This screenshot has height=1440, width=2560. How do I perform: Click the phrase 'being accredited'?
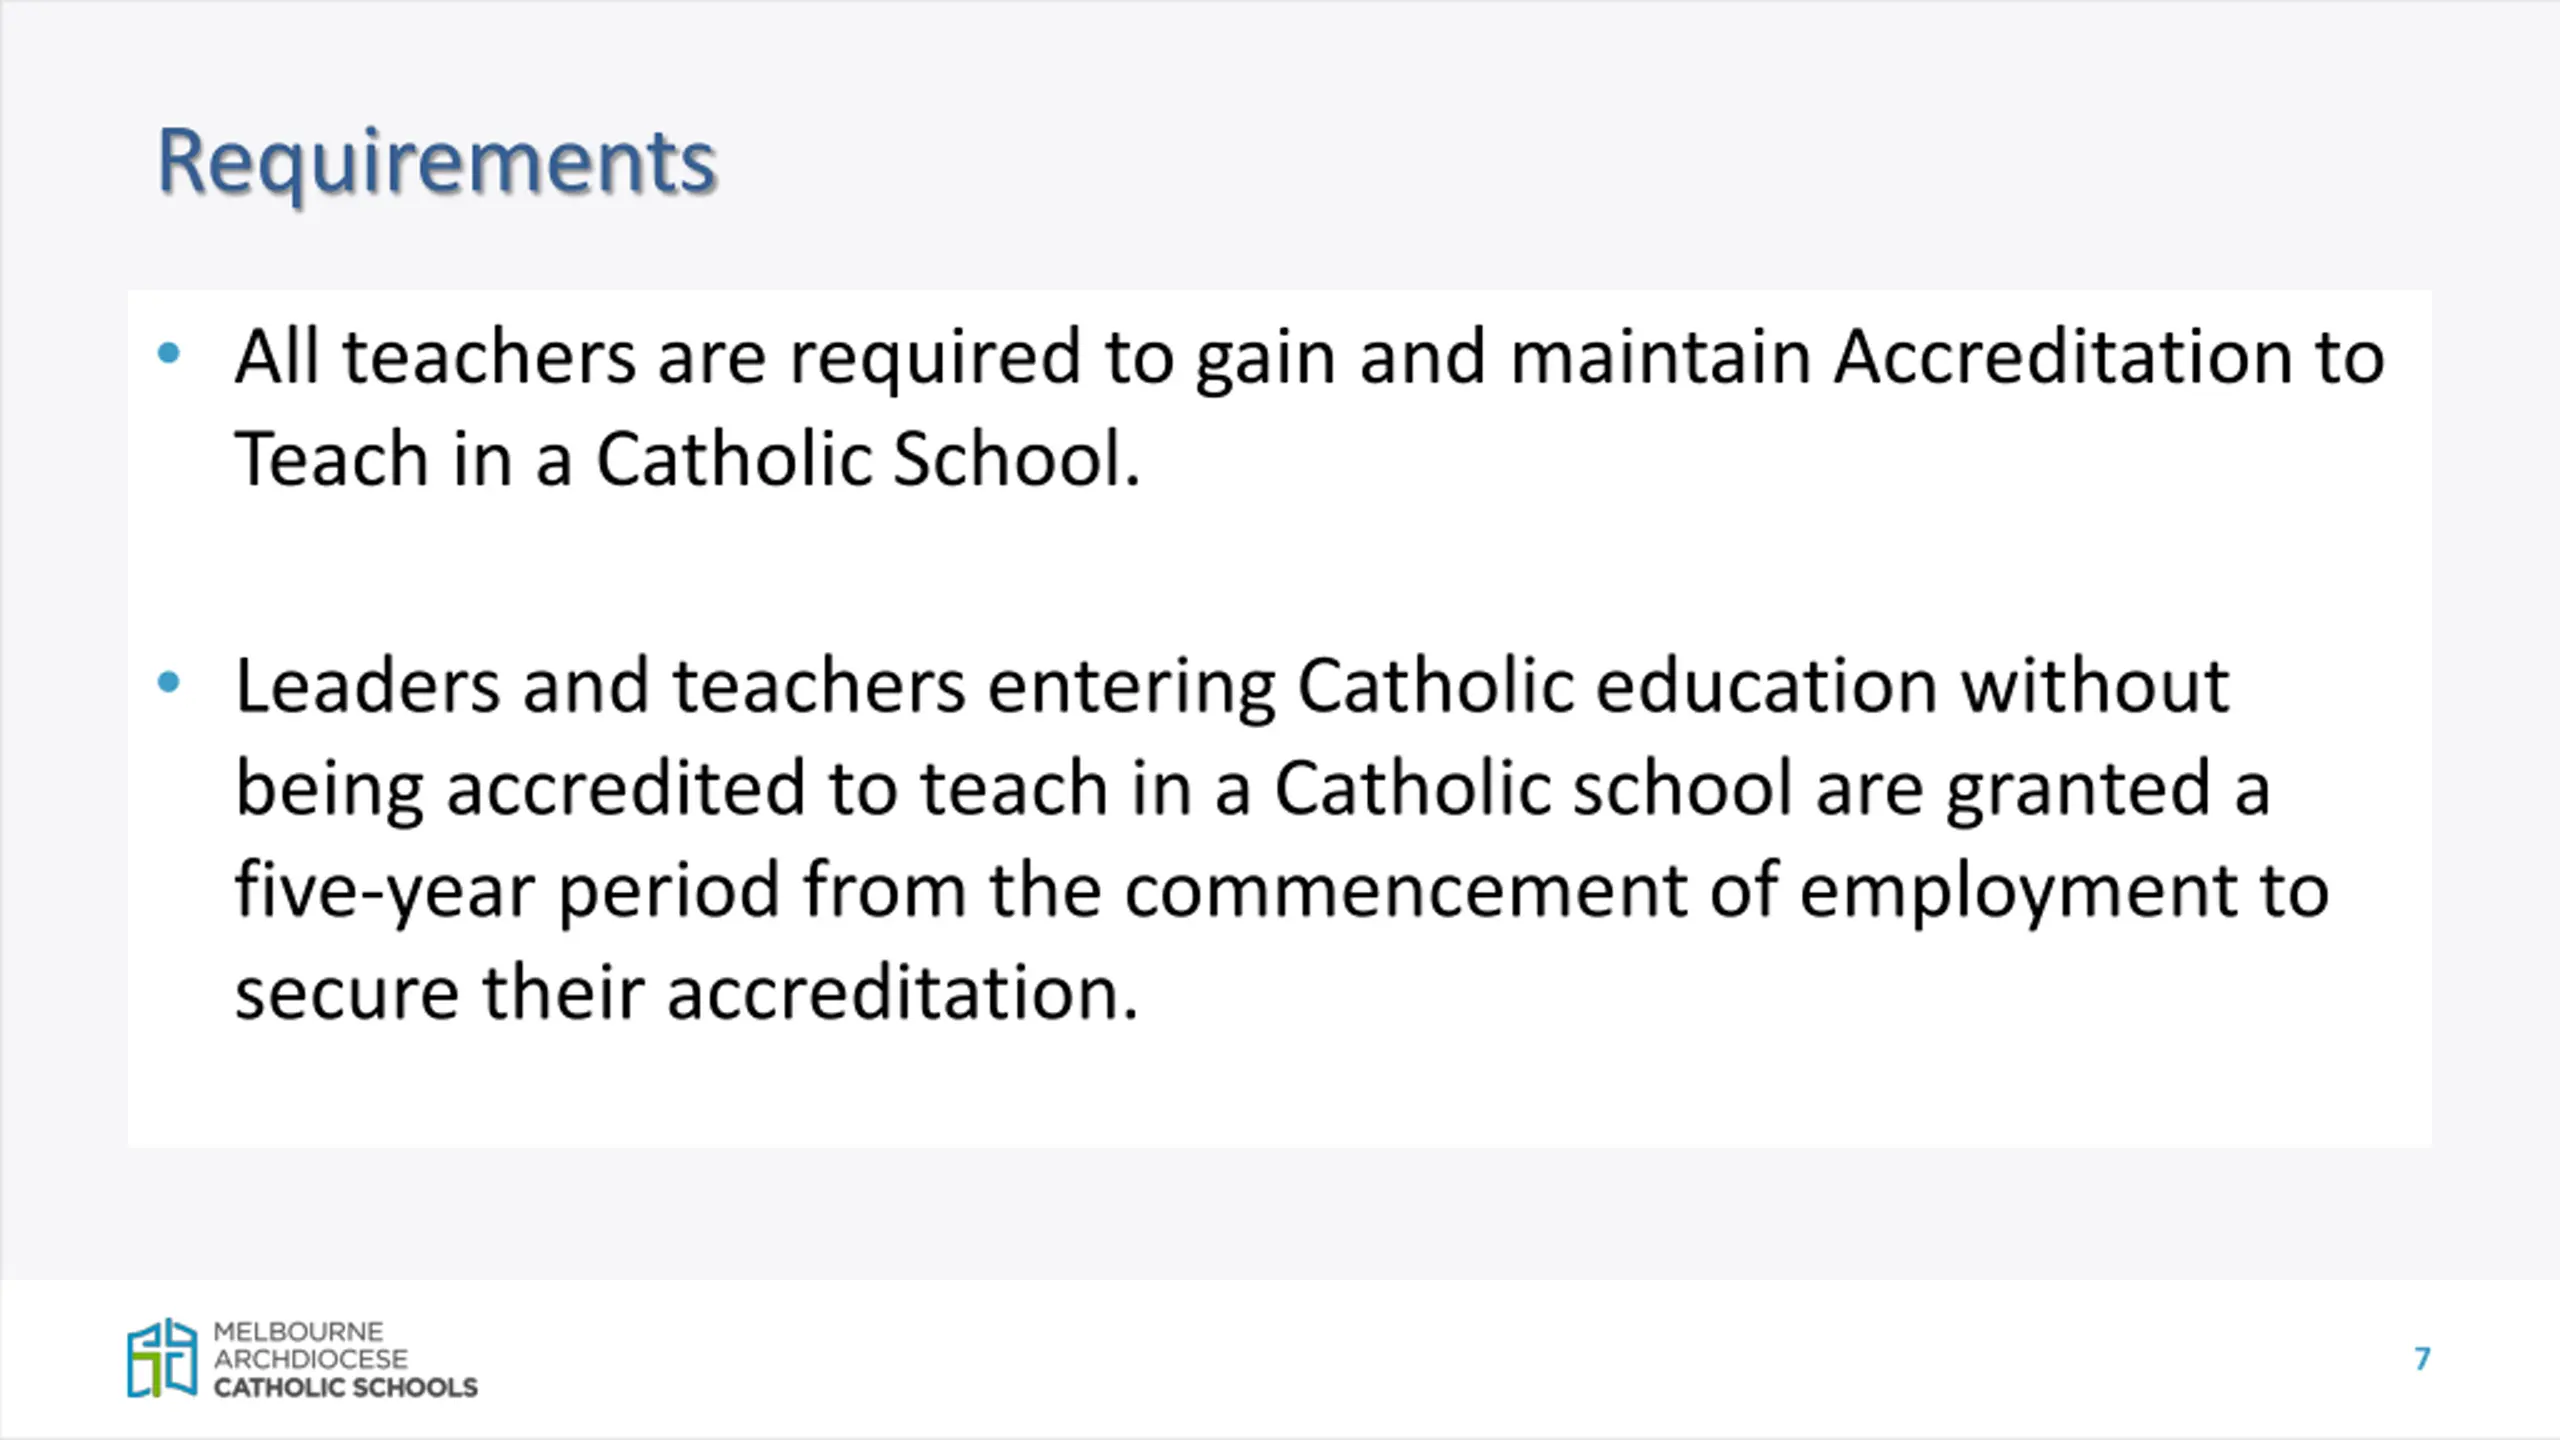coord(520,790)
